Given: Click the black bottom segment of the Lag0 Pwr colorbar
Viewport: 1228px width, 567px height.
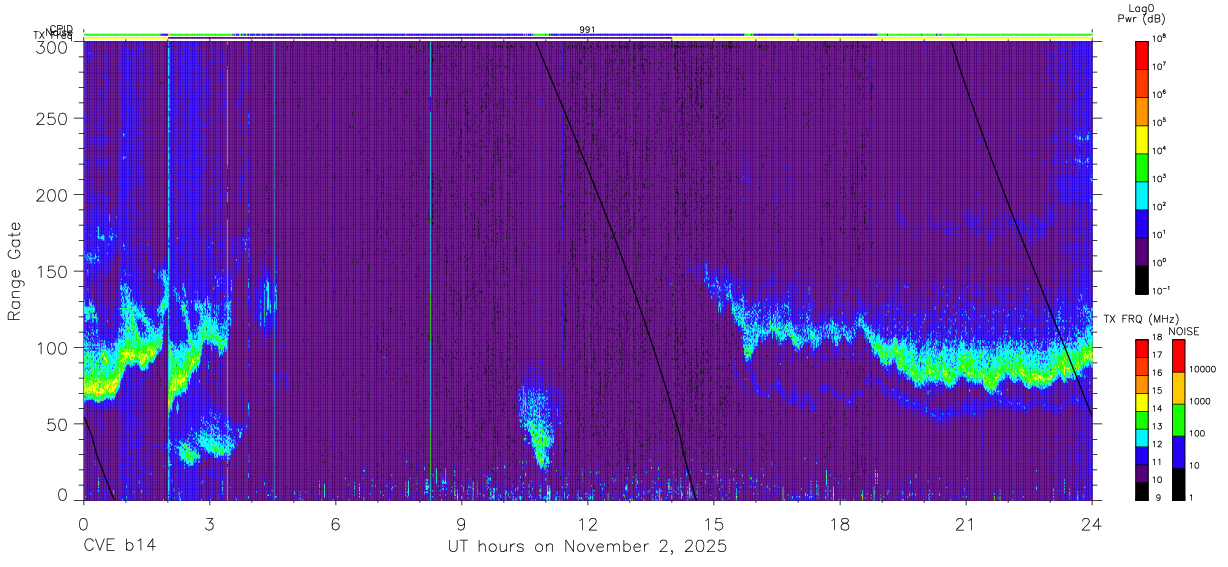Looking at the screenshot, I should (1142, 279).
